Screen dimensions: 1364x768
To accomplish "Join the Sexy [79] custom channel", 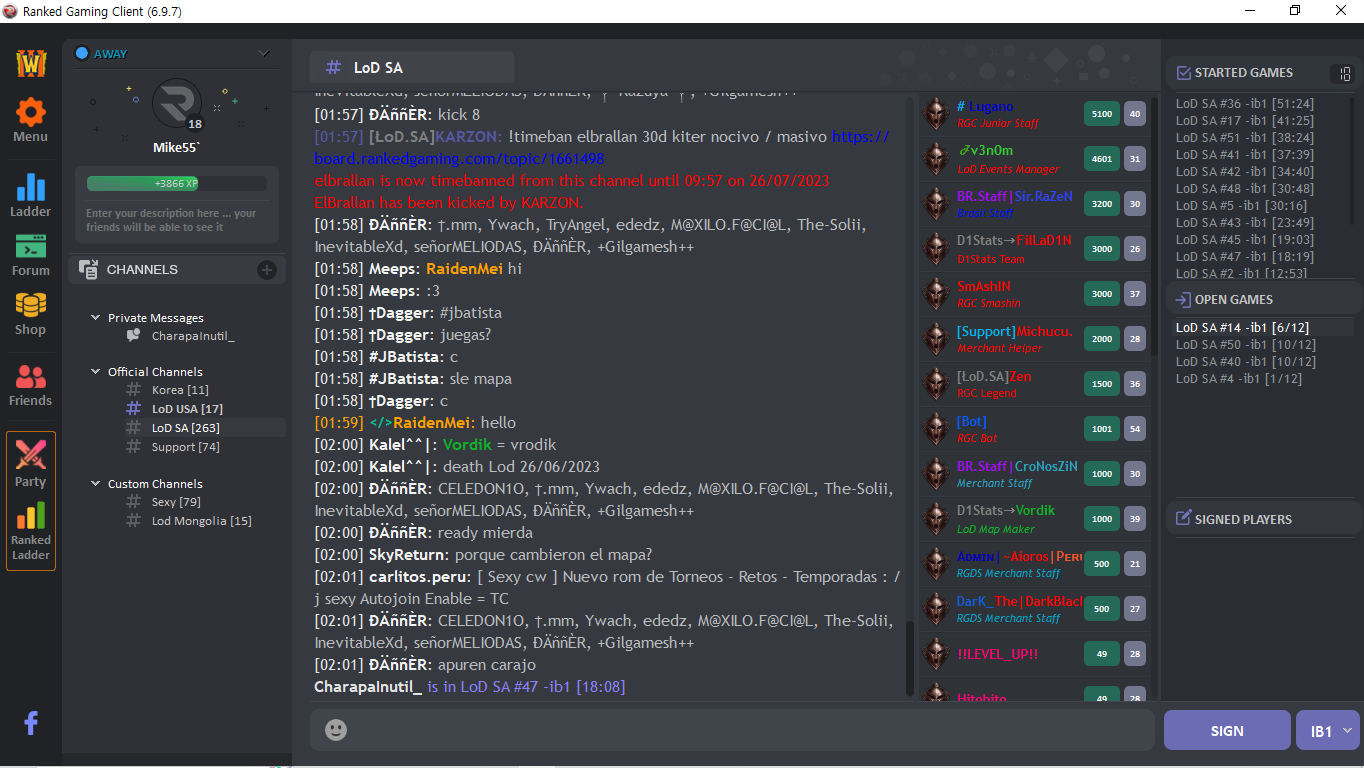I will [x=176, y=502].
